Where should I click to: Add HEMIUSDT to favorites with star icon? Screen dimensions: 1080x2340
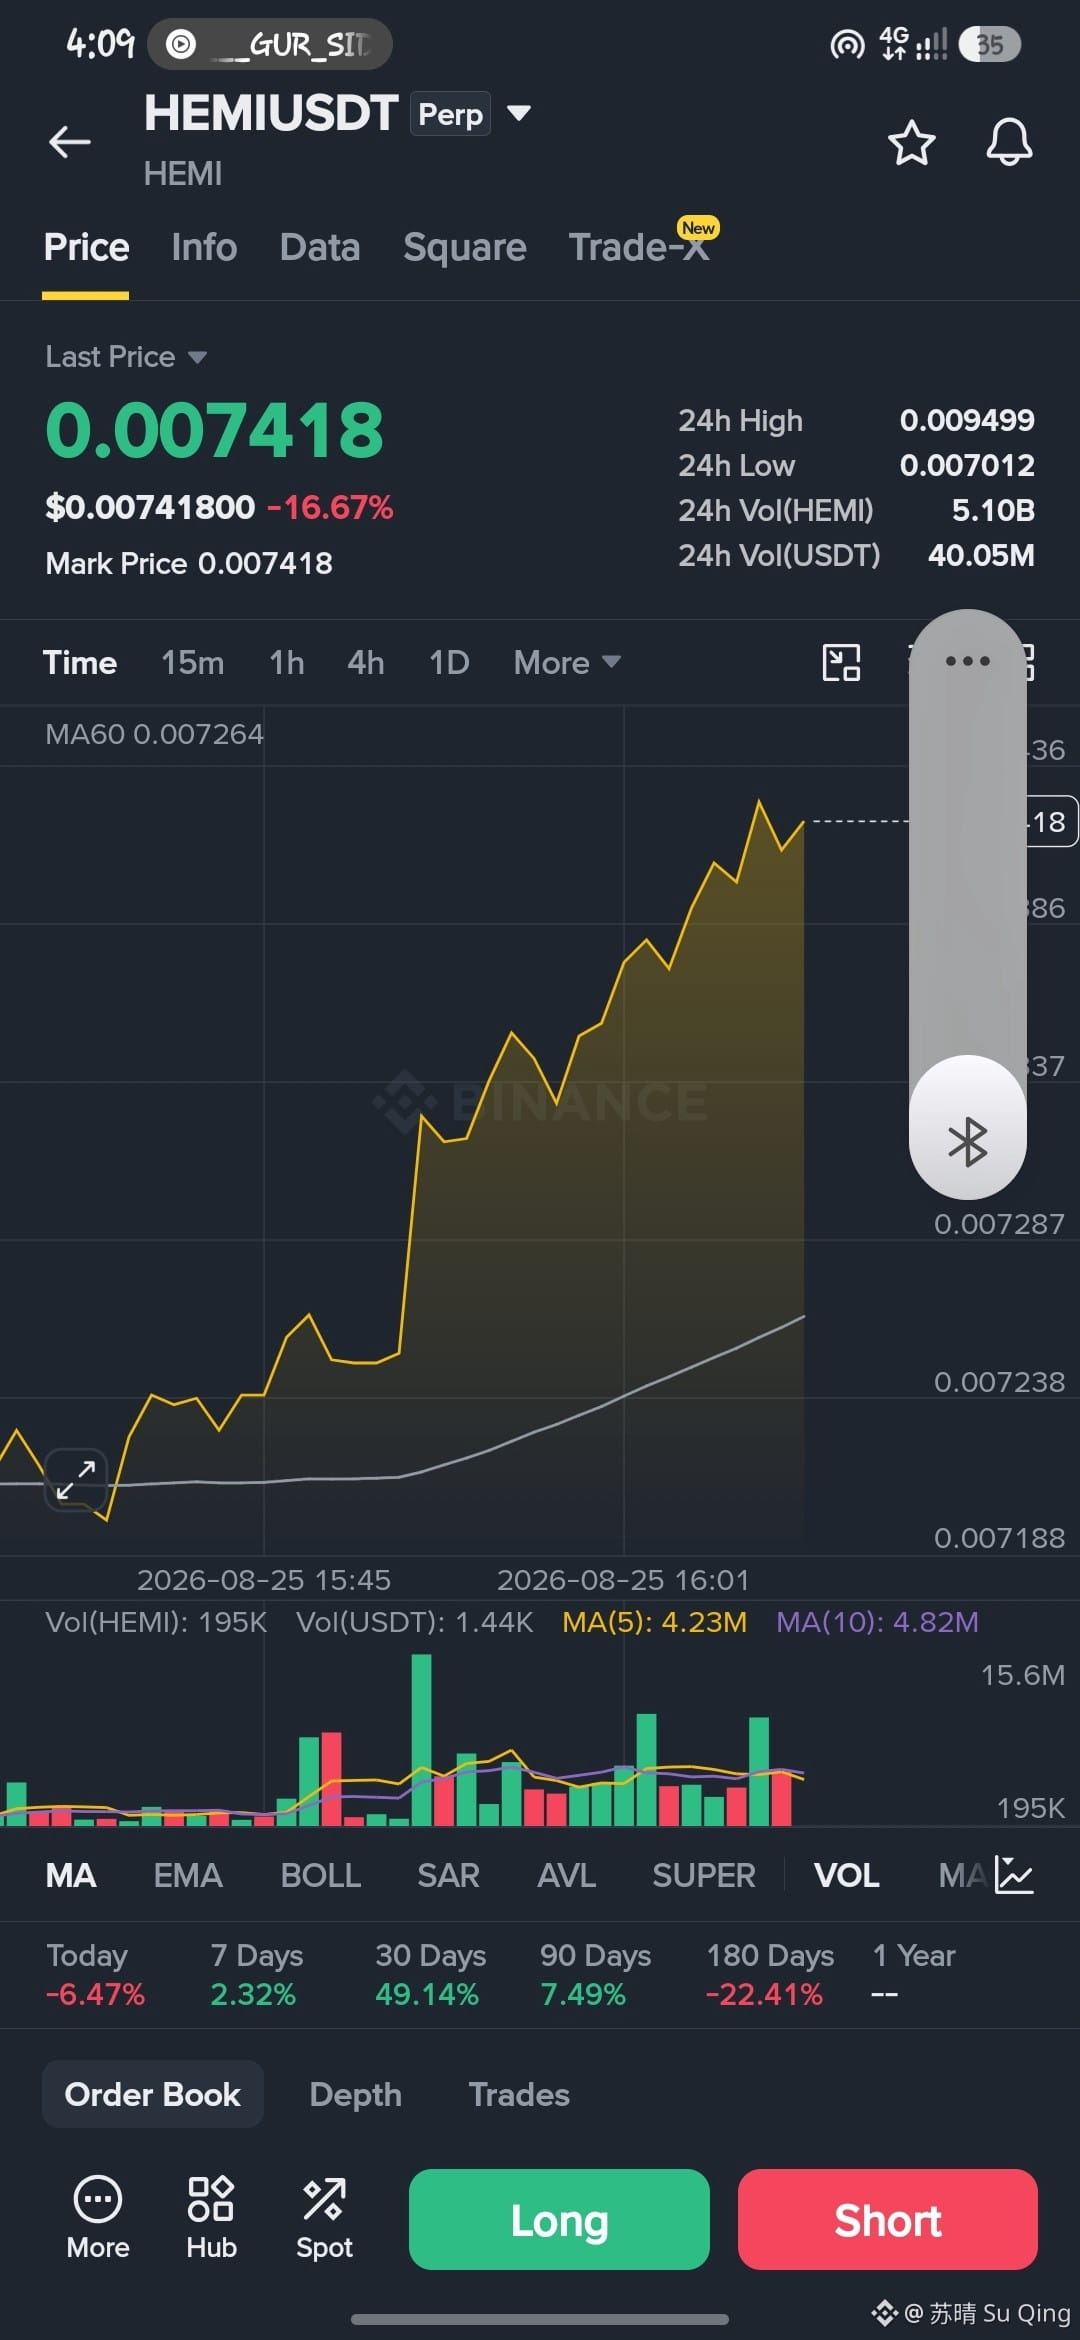[x=911, y=142]
